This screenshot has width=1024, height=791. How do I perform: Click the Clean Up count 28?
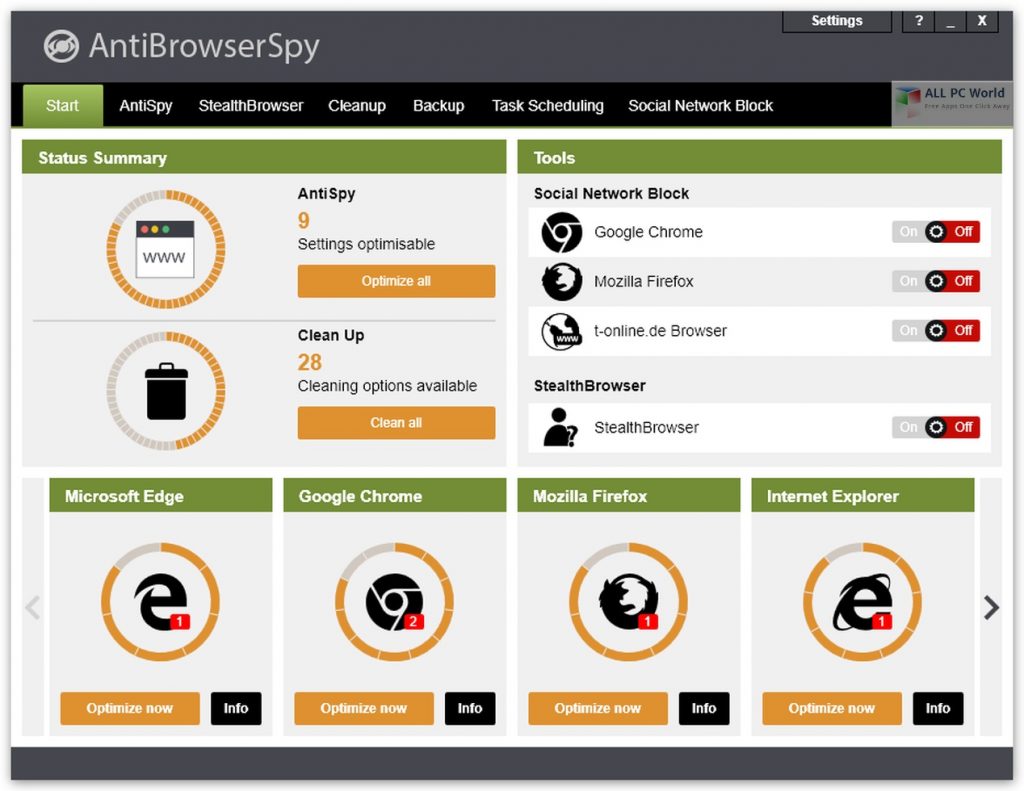click(310, 362)
